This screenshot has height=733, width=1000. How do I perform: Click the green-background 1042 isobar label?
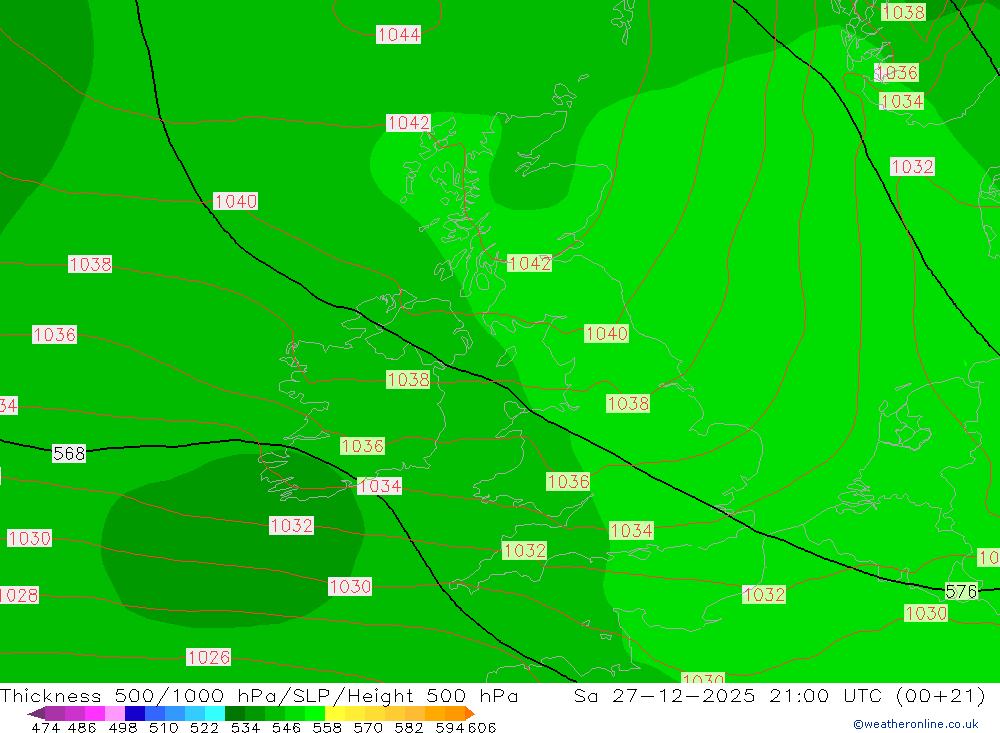pyautogui.click(x=529, y=263)
